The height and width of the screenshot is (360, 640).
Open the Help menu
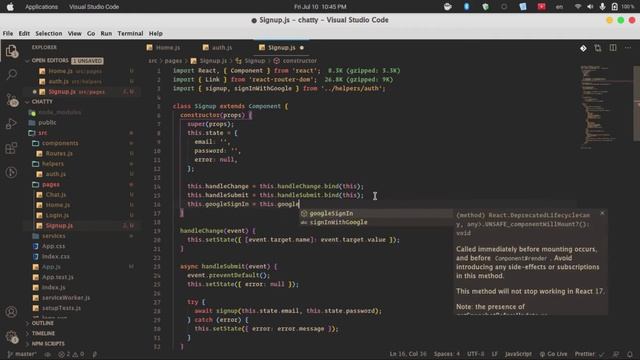[156, 33]
